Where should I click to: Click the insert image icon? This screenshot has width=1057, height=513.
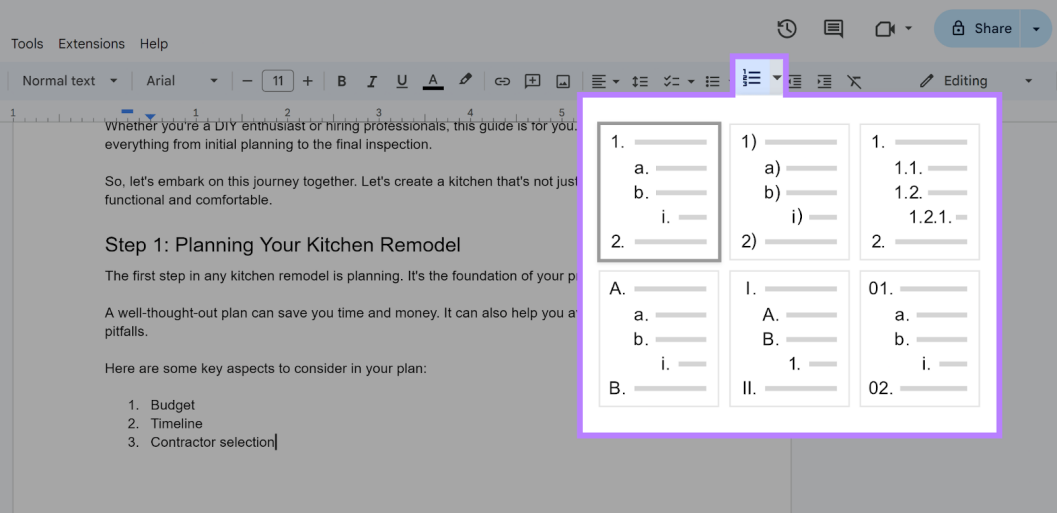(x=562, y=81)
